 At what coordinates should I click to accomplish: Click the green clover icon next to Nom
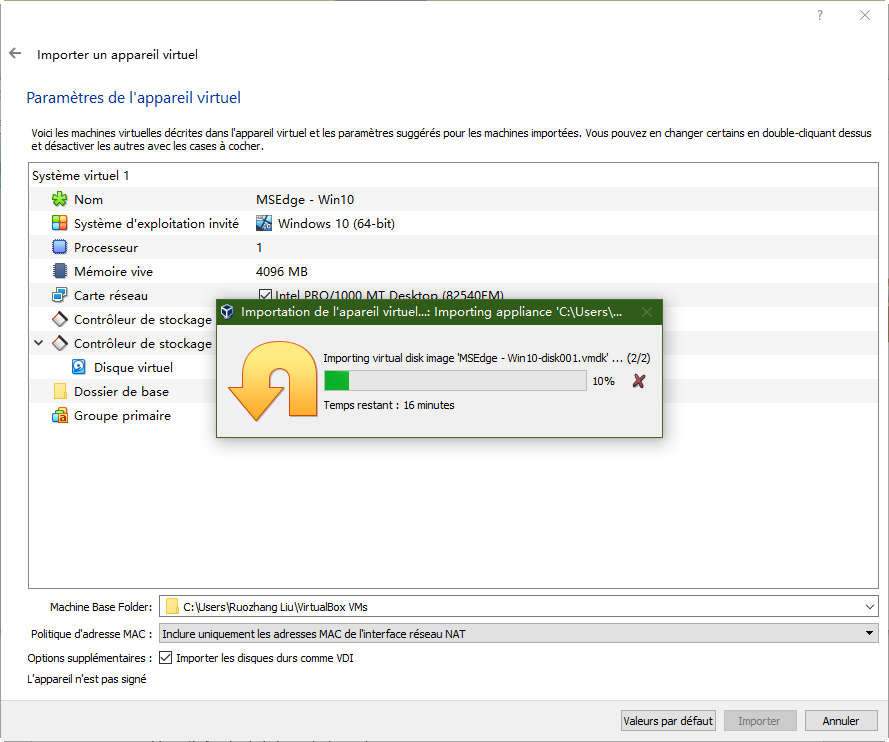(60, 200)
